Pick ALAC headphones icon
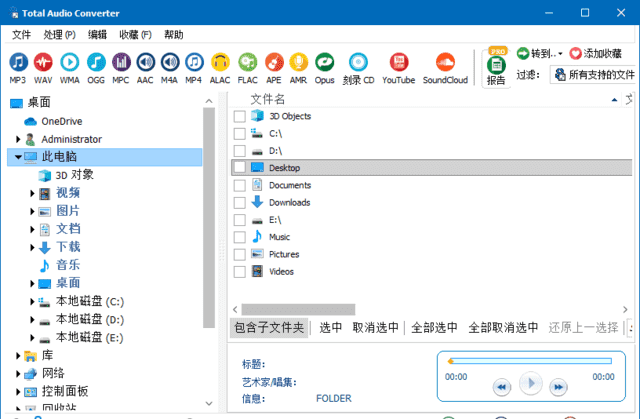 pos(220,62)
